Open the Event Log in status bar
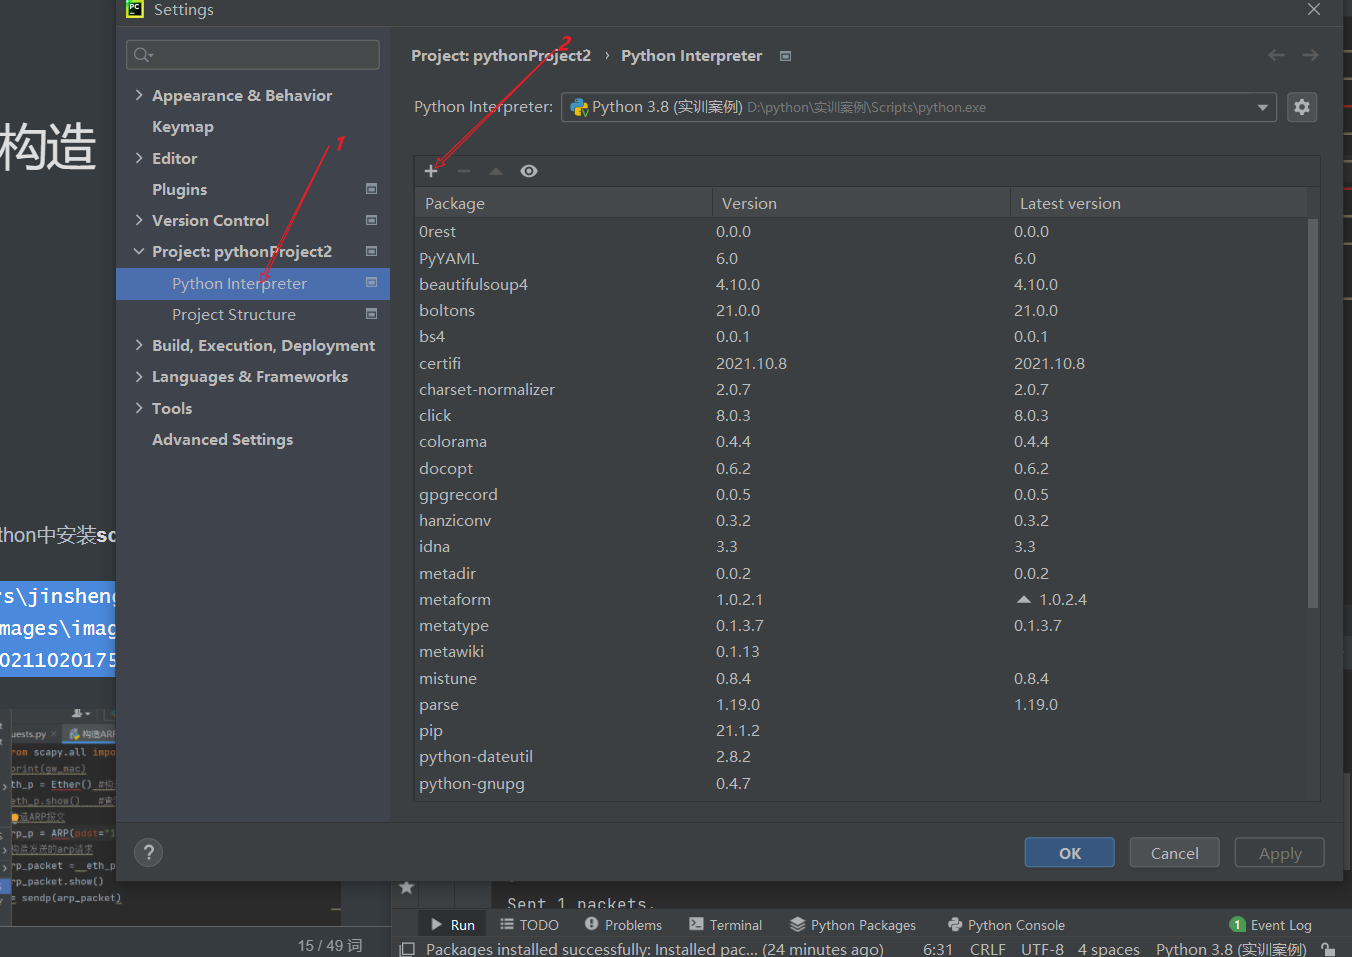1352x957 pixels. tap(1270, 925)
